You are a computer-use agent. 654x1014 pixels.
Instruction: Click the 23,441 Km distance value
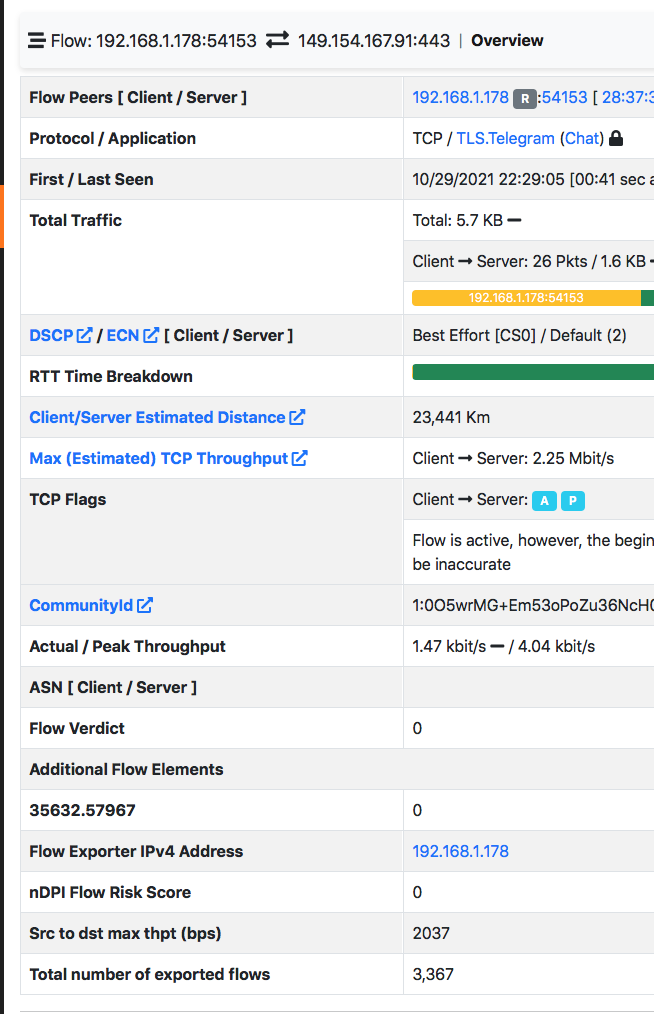(x=451, y=418)
